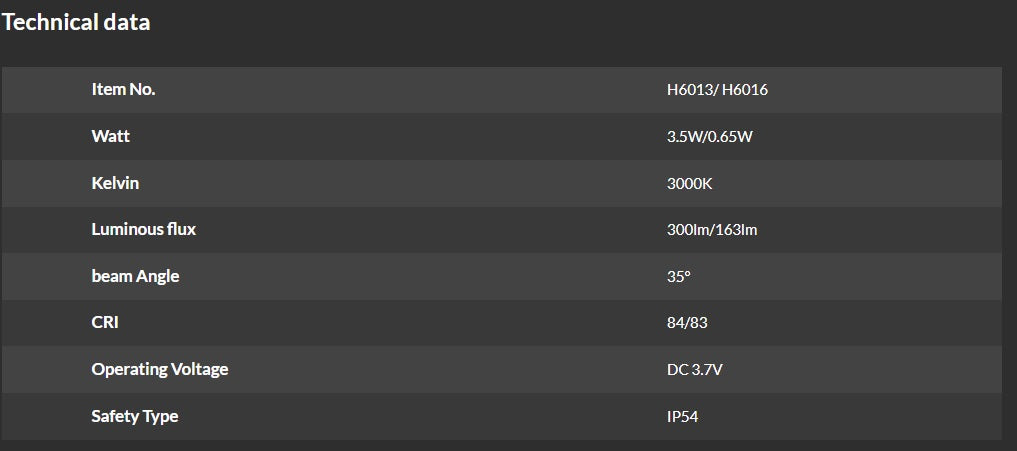This screenshot has width=1017, height=451.
Task: Select the 84/83 CRI value
Action: [x=687, y=323]
